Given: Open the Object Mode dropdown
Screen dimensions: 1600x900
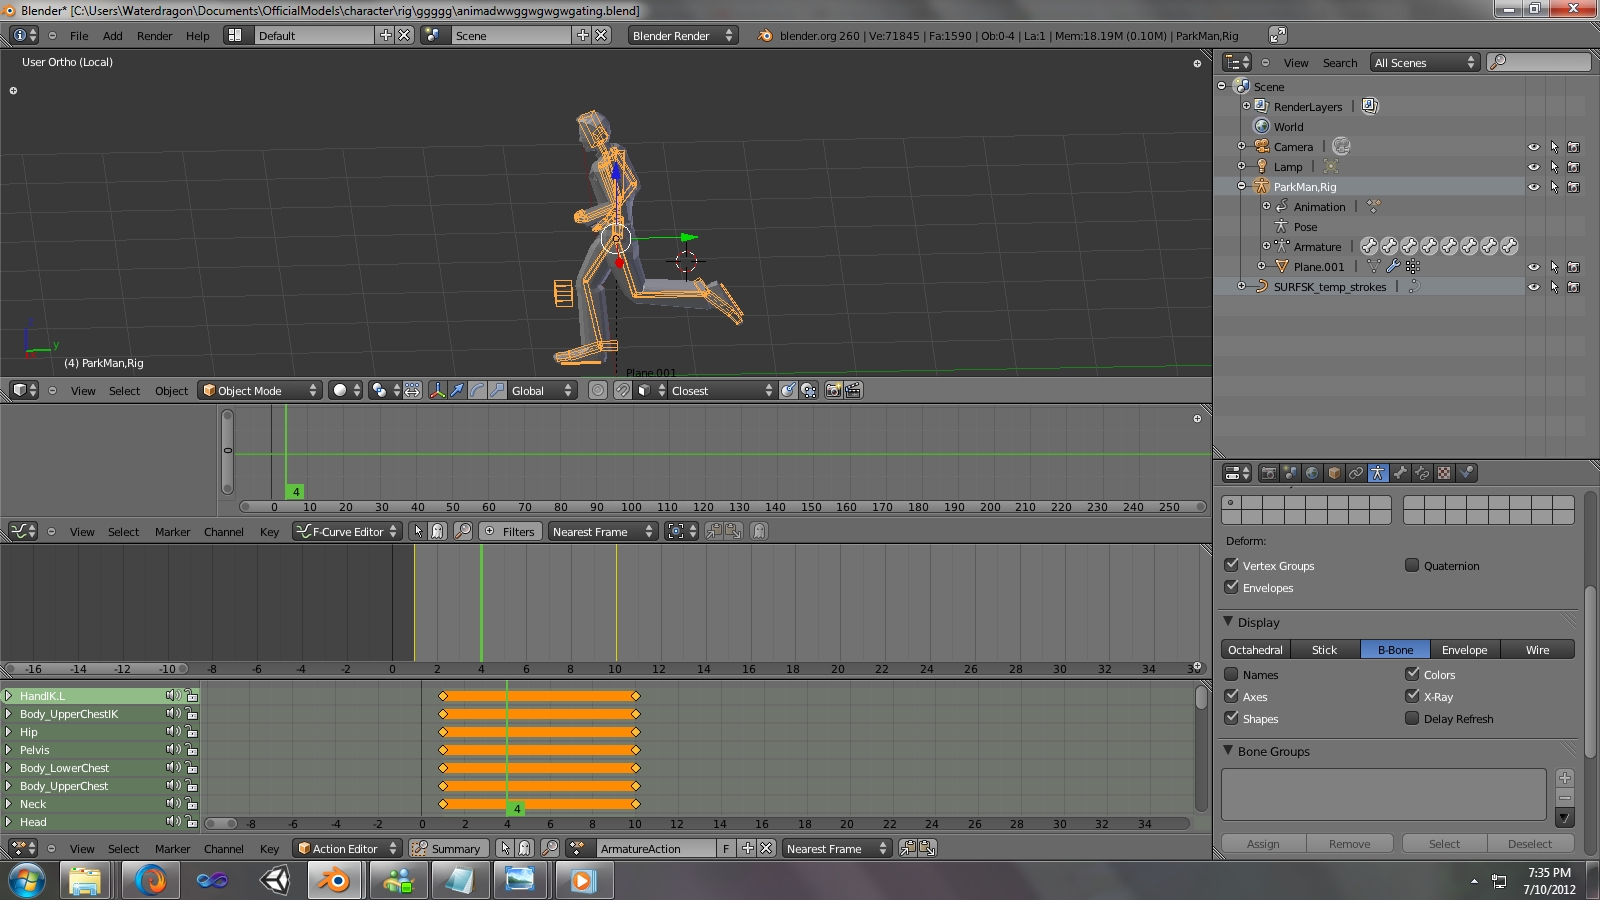Looking at the screenshot, I should tap(260, 390).
